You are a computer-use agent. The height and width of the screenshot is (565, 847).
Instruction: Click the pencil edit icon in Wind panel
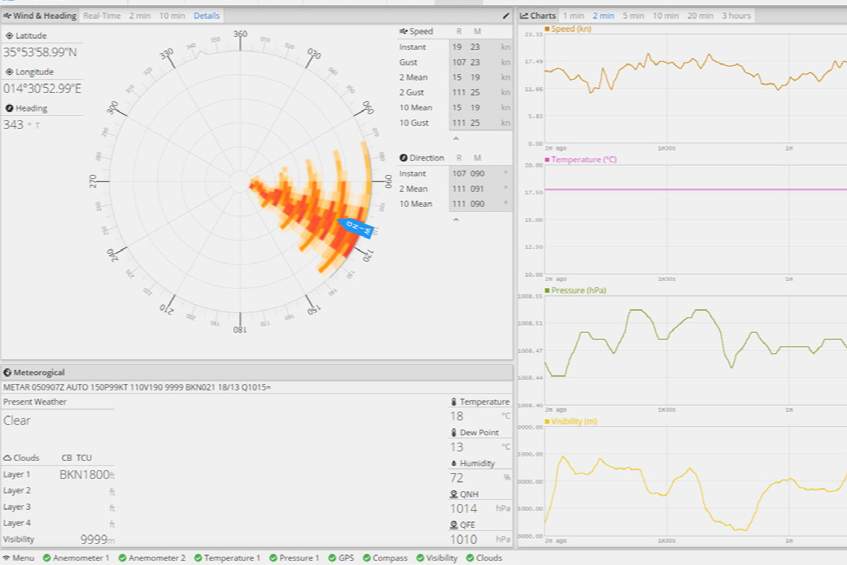click(506, 16)
